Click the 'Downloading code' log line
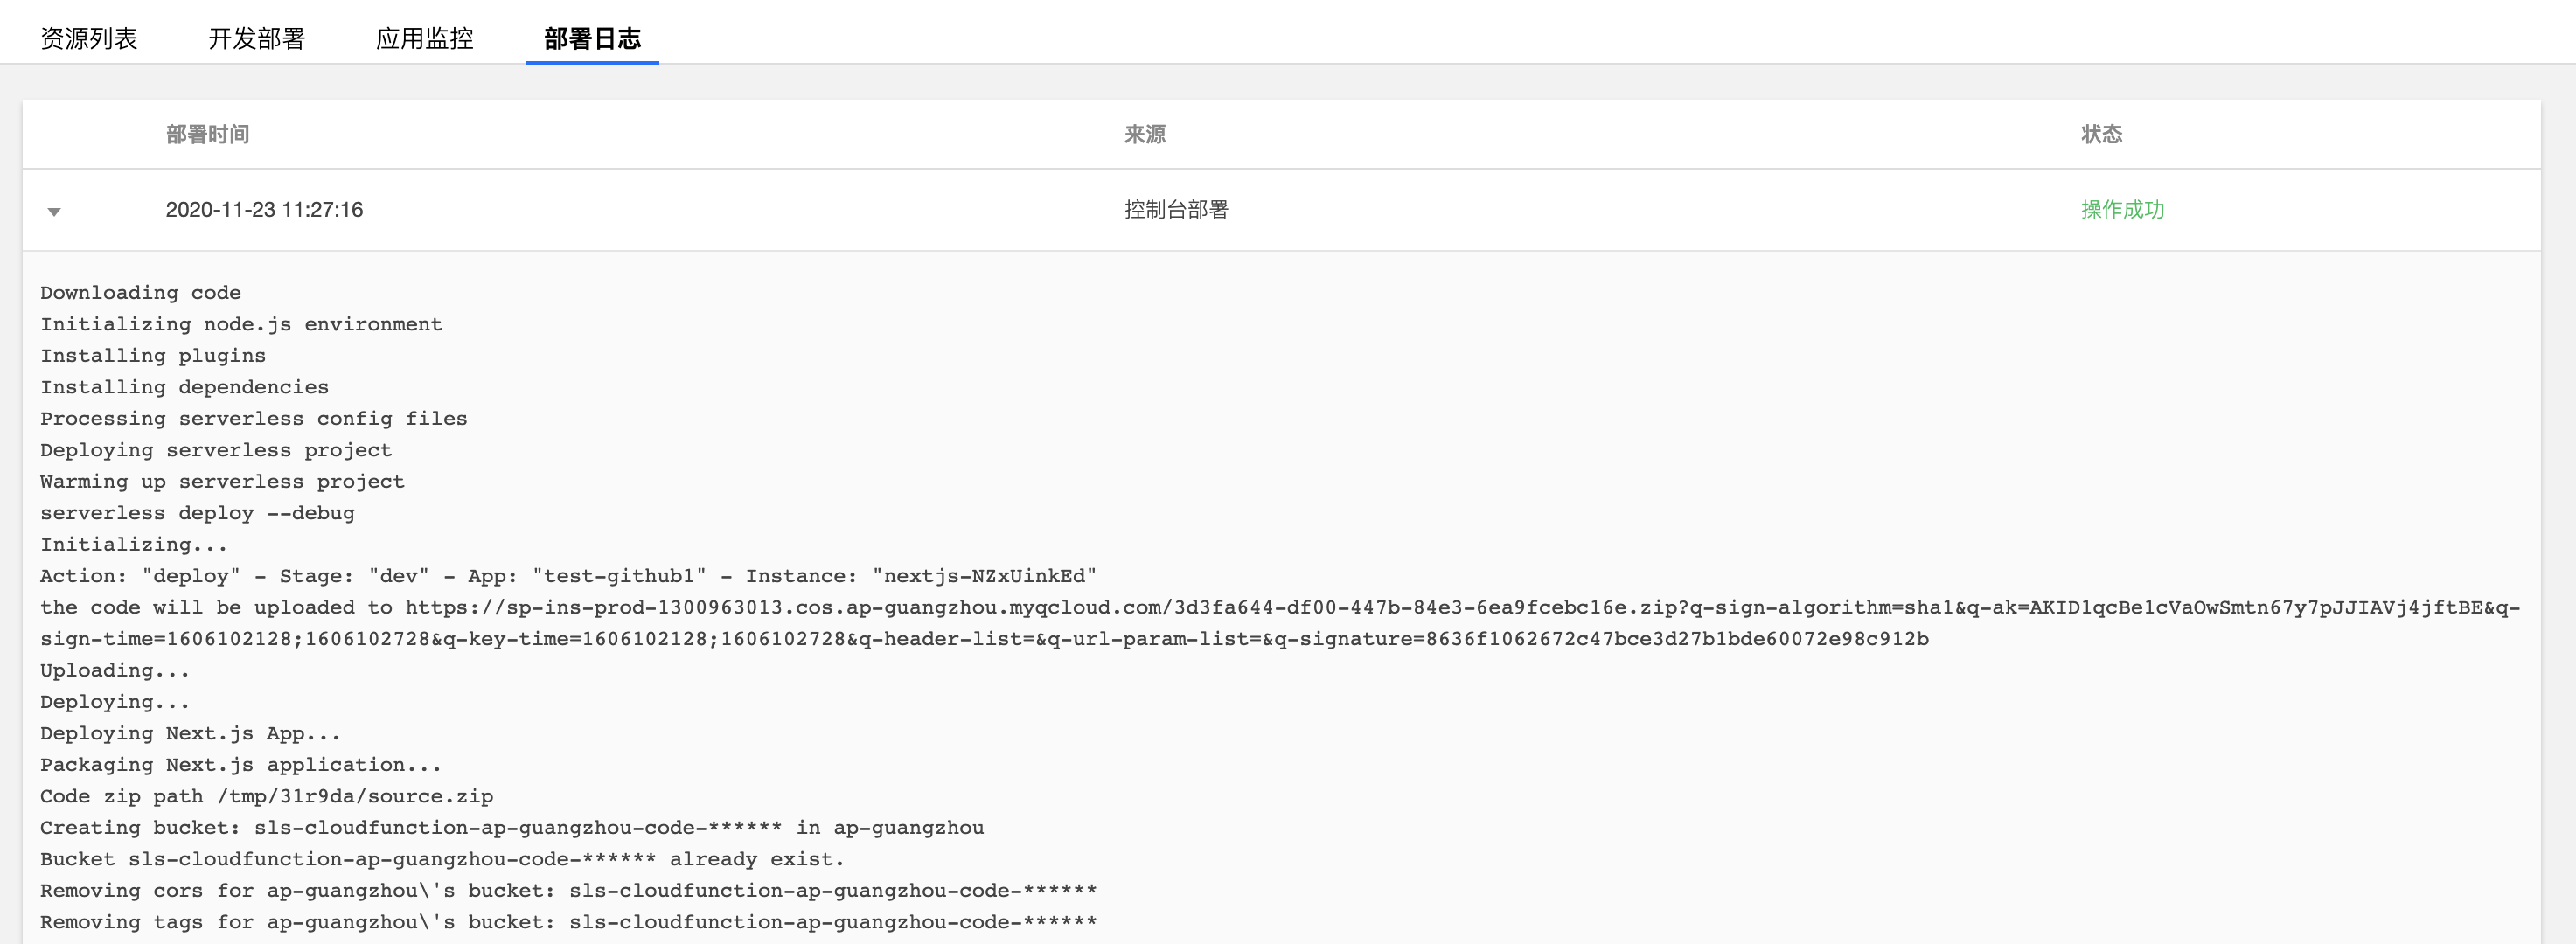Image resolution: width=2576 pixels, height=944 pixels. point(141,293)
